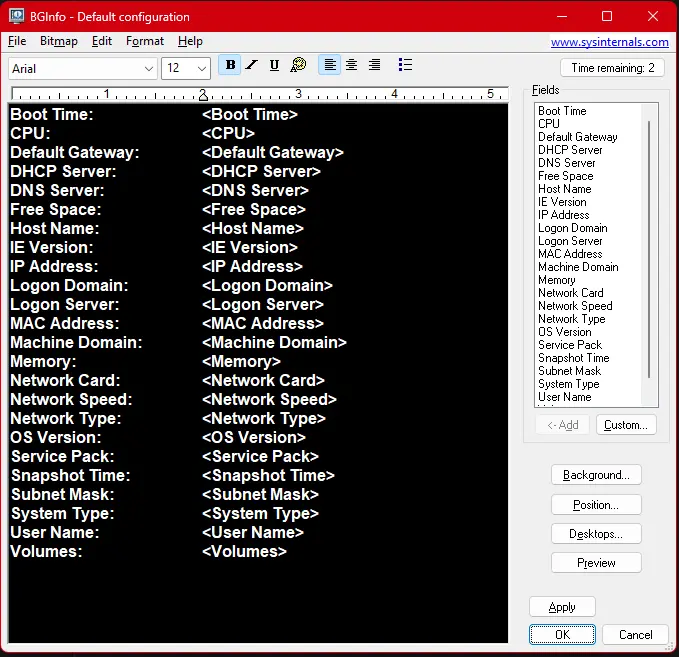Open the Edit menu

coord(102,41)
